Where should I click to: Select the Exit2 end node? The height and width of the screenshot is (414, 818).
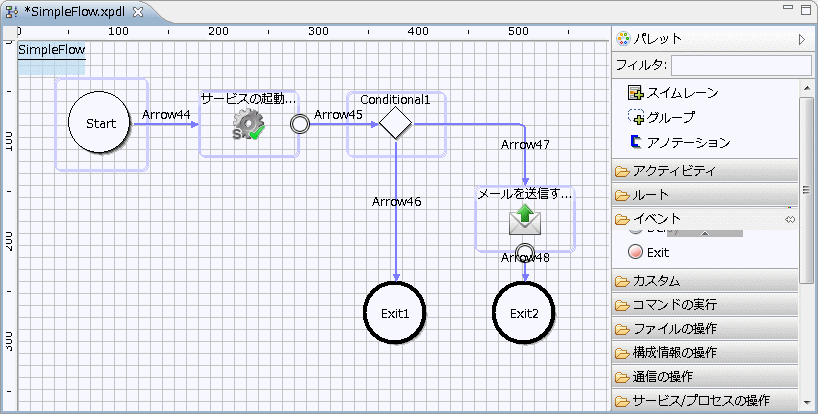coord(524,313)
